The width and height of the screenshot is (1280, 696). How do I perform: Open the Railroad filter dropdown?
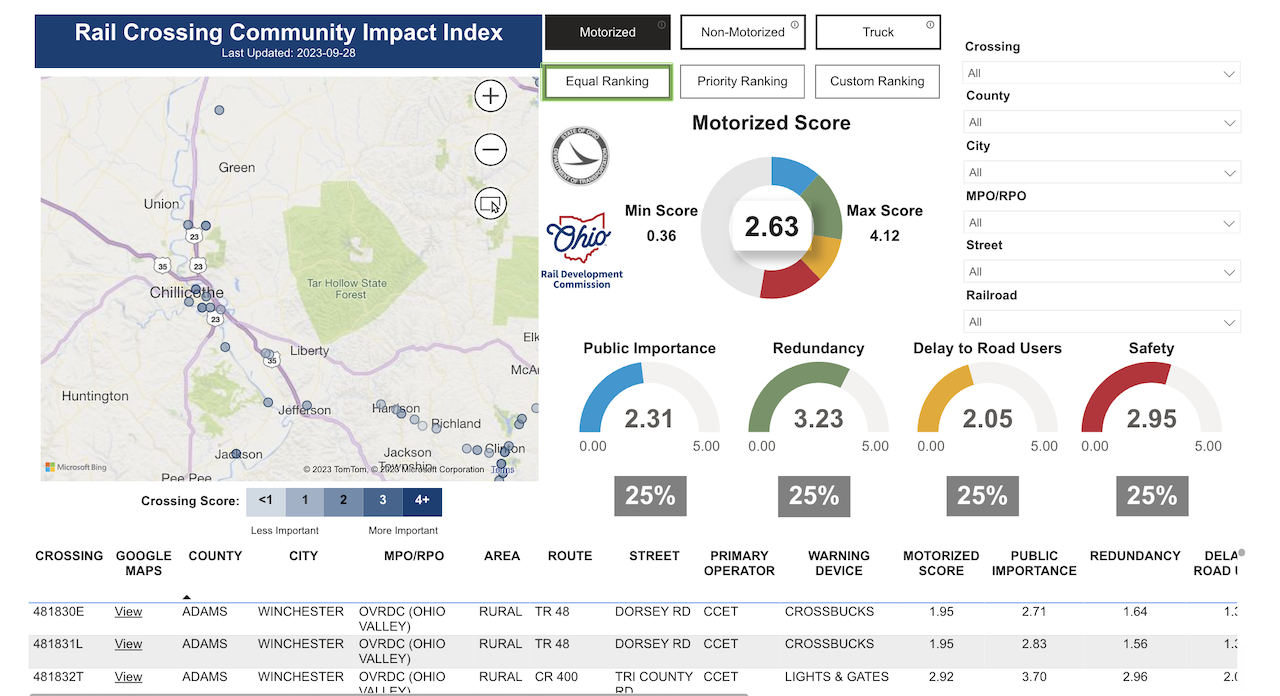pyautogui.click(x=1101, y=322)
